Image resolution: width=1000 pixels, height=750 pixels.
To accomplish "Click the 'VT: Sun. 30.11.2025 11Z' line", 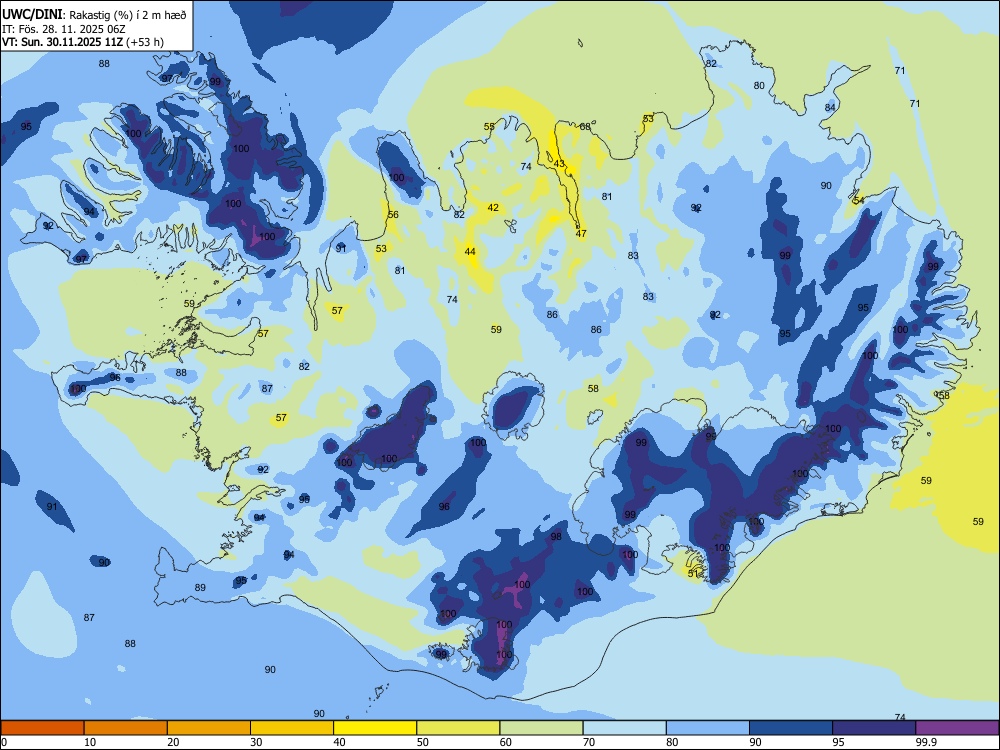I will click(62, 42).
